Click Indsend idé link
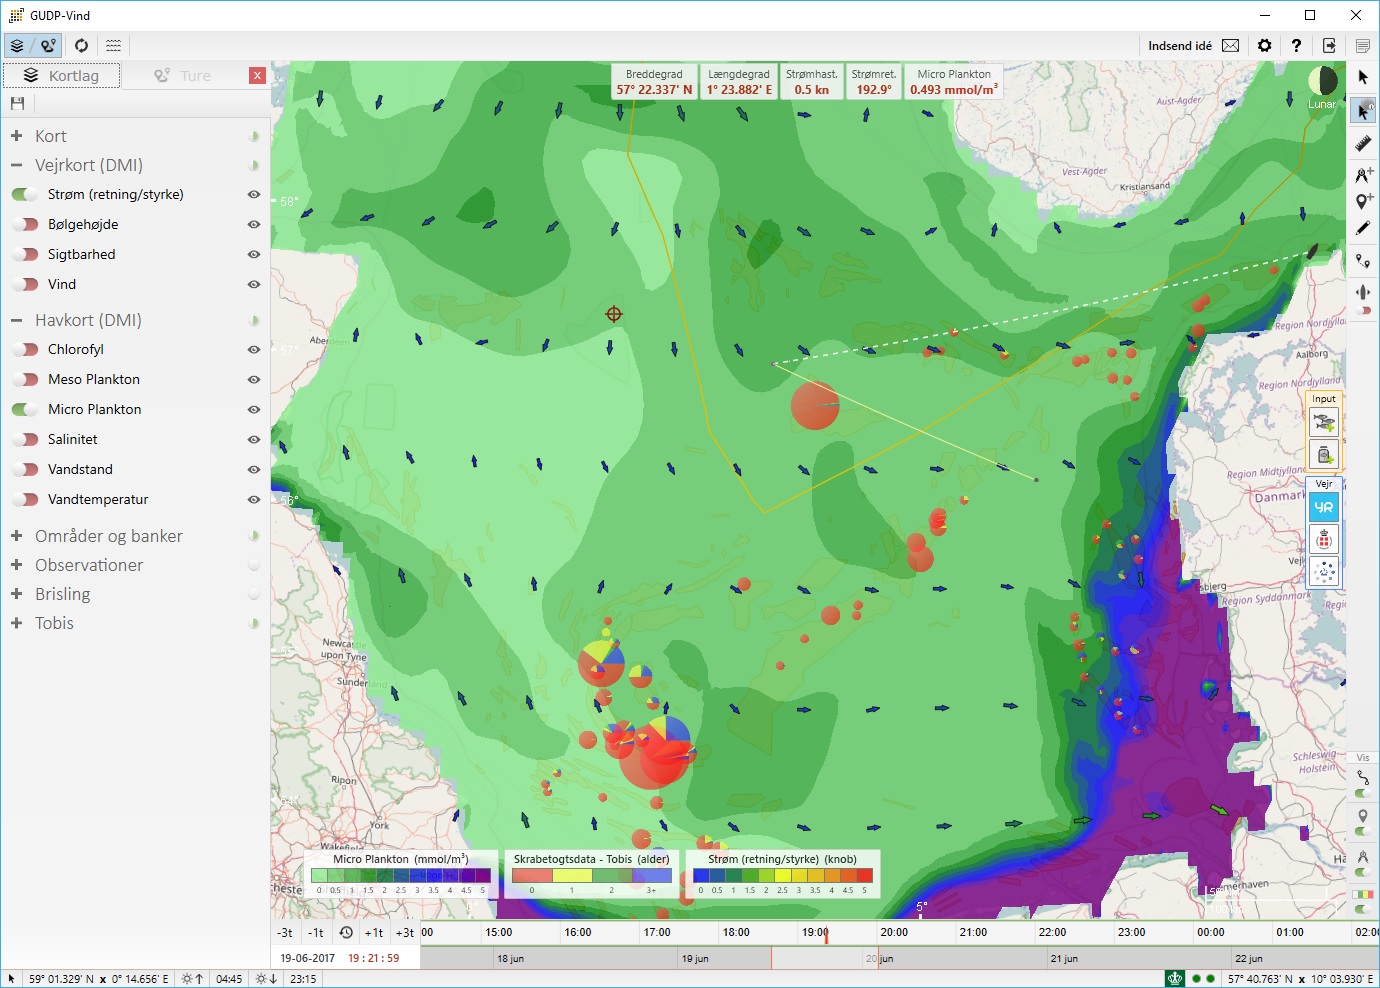1380x988 pixels. coord(1180,46)
